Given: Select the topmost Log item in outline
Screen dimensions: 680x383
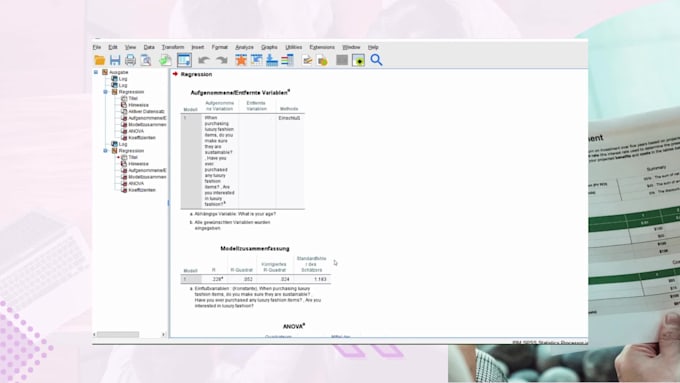Looking at the screenshot, I should click(123, 79).
